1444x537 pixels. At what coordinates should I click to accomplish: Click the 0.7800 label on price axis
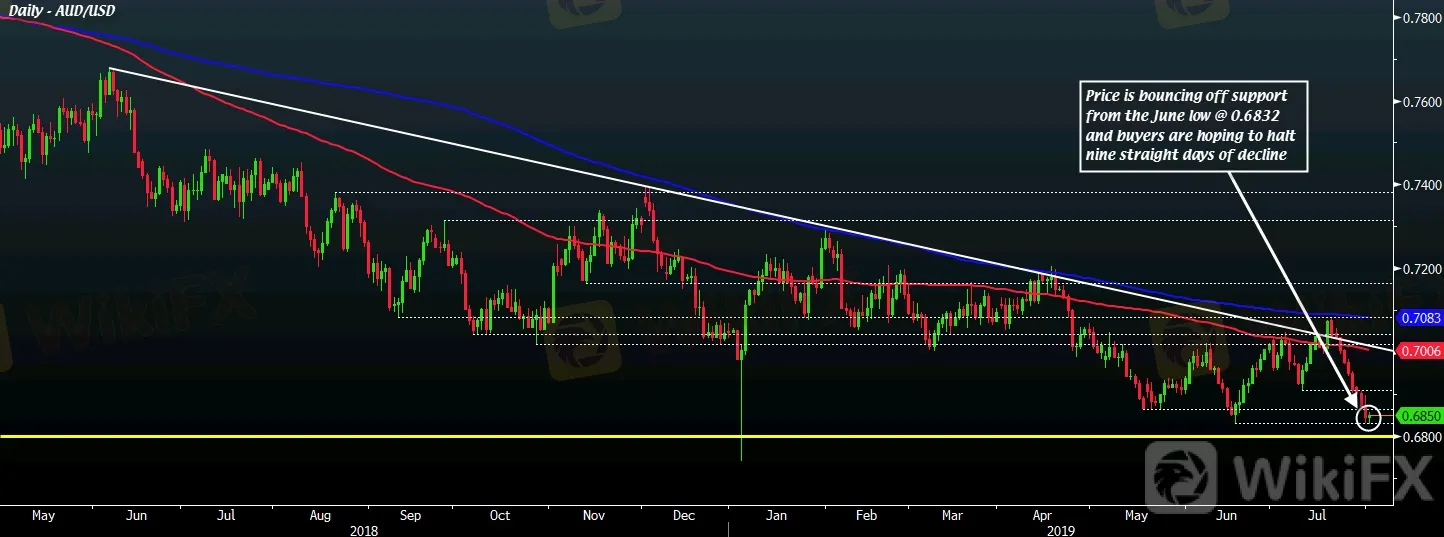(x=1421, y=18)
